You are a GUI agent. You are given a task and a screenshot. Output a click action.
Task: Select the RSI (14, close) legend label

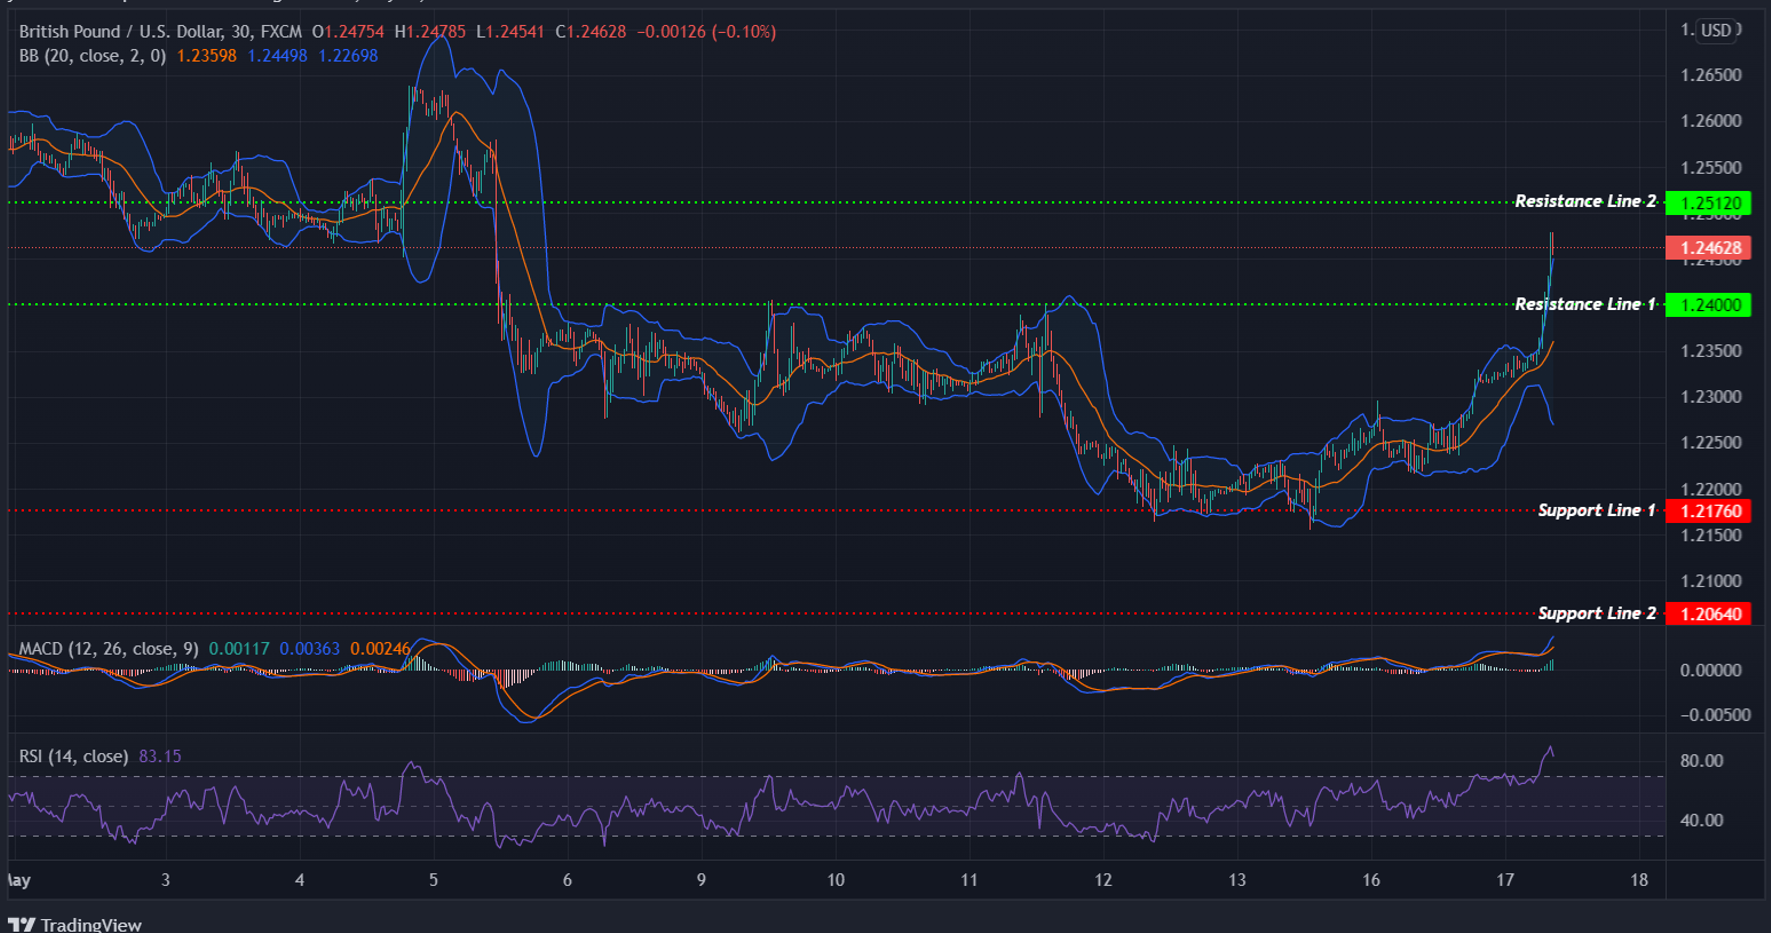tap(73, 756)
